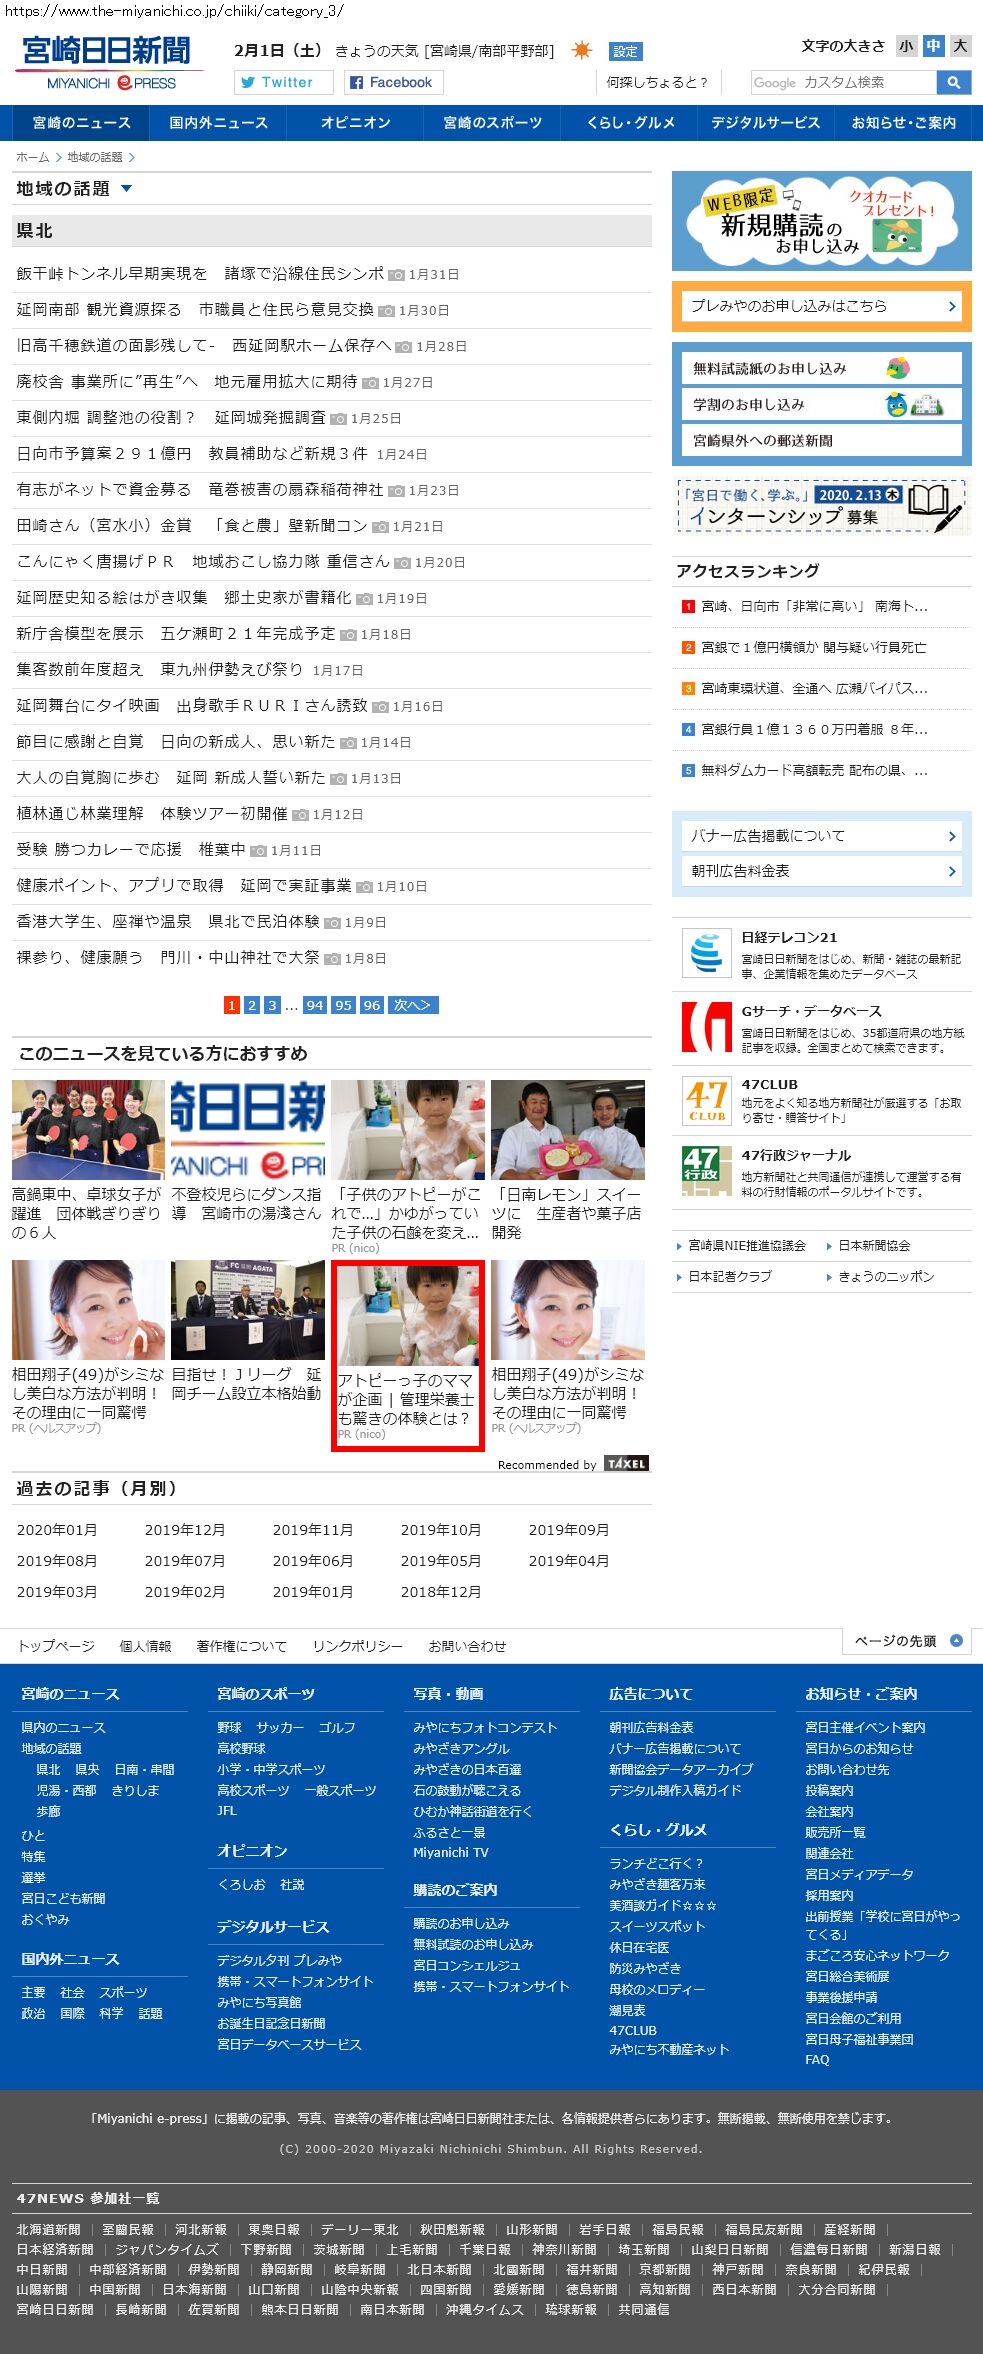Open 学割のお申し込み button
983x2354 pixels.
pos(822,404)
